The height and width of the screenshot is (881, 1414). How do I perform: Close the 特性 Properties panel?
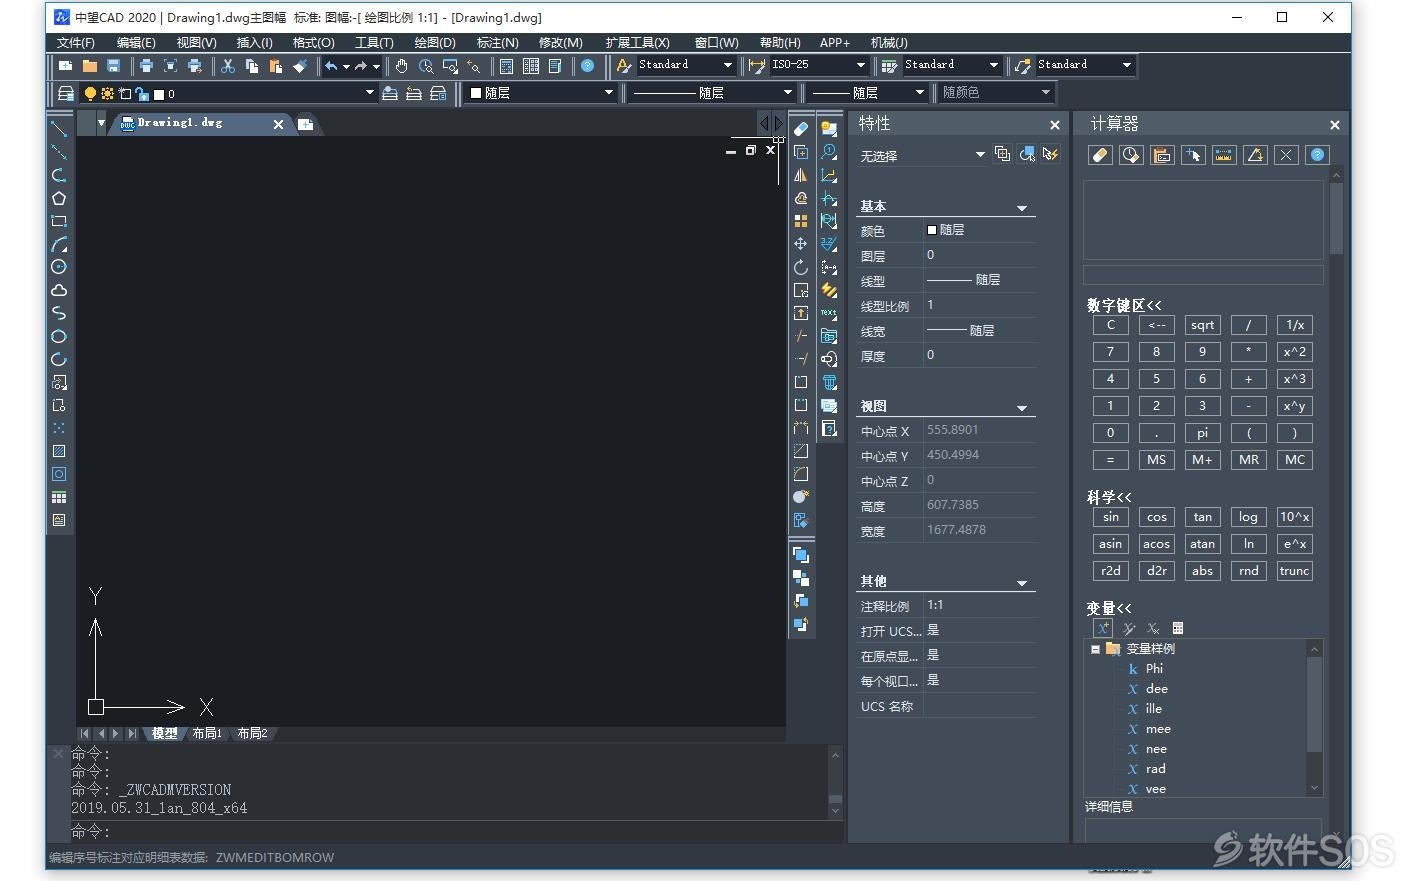(1055, 125)
